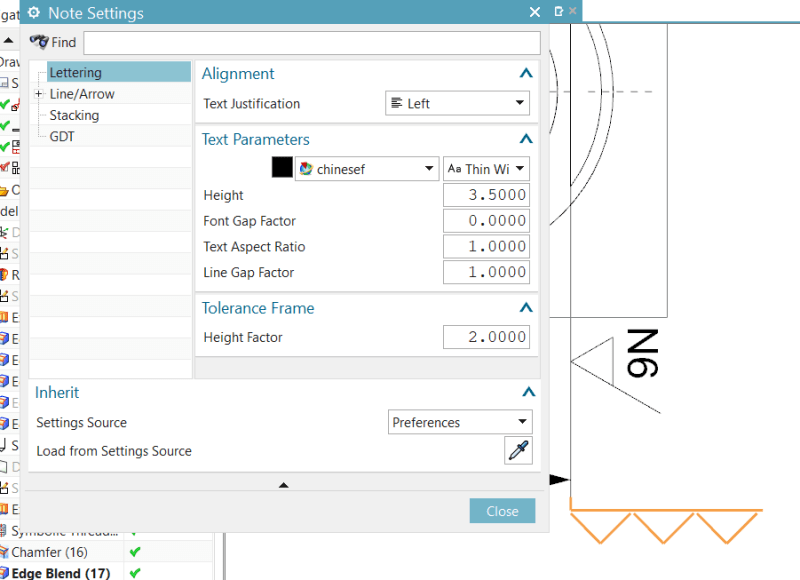Image resolution: width=800 pixels, height=580 pixels.
Task: Click the Close button
Action: [502, 511]
